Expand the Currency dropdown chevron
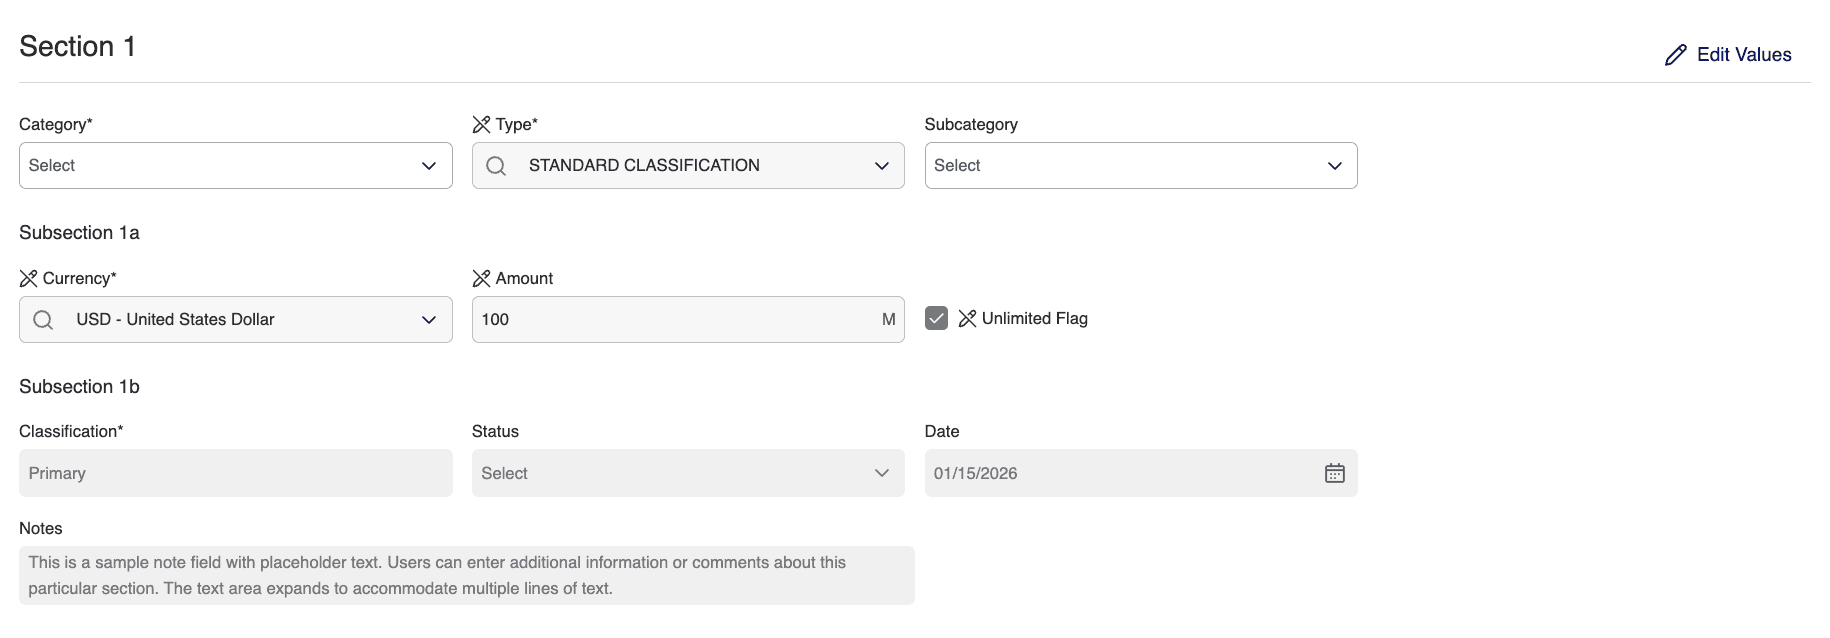1830x638 pixels. [x=428, y=320]
